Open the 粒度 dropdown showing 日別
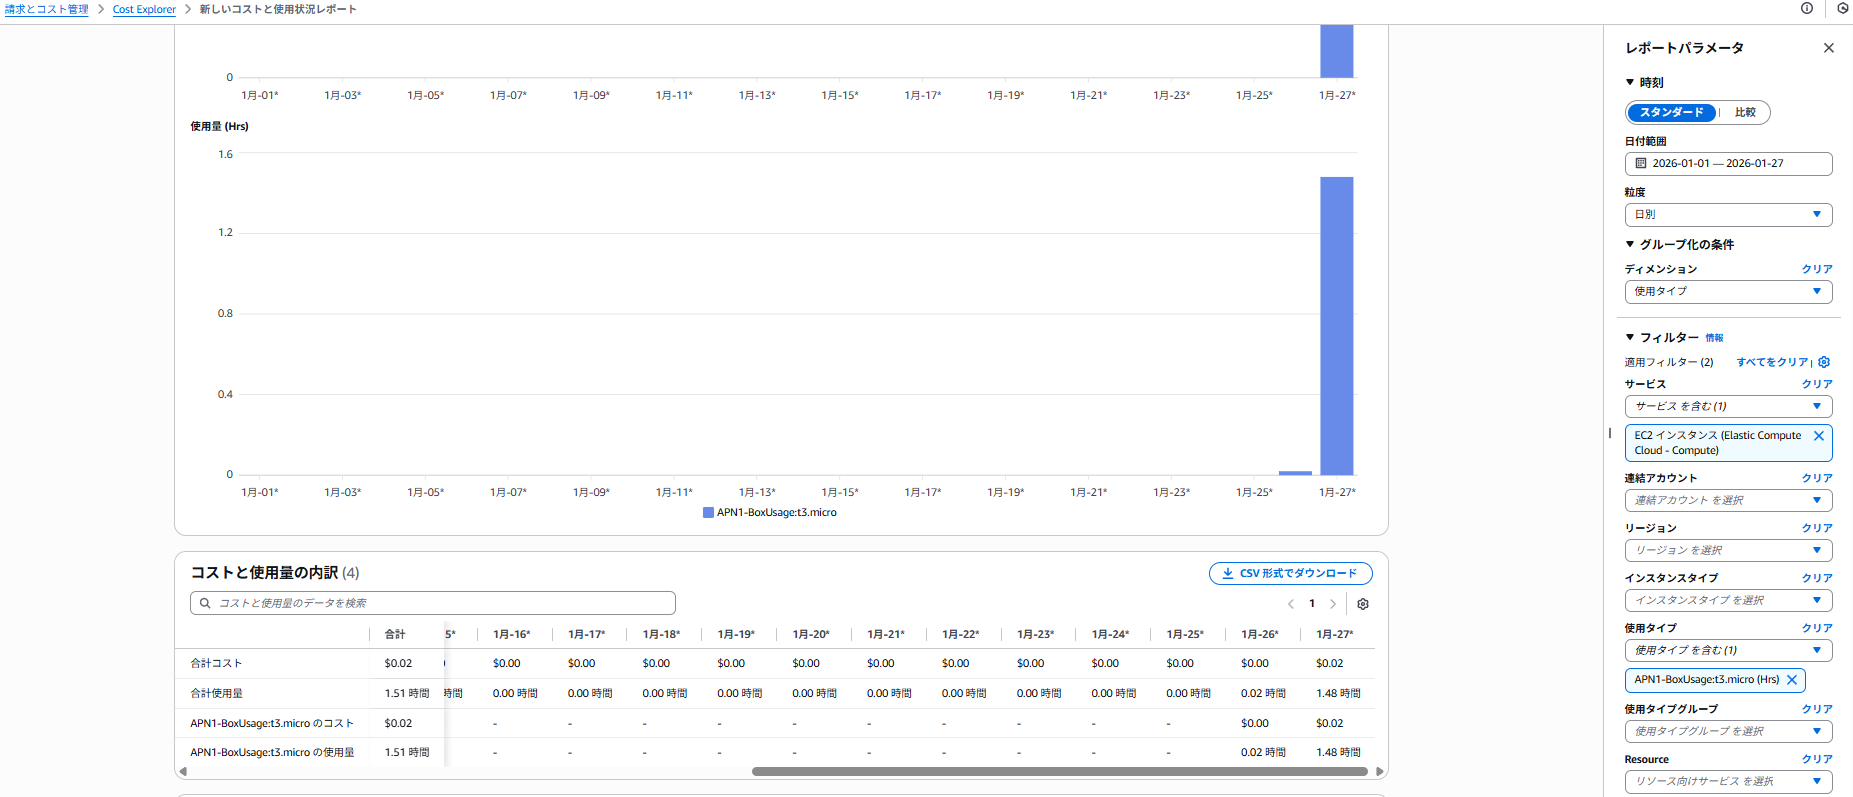 [x=1727, y=214]
